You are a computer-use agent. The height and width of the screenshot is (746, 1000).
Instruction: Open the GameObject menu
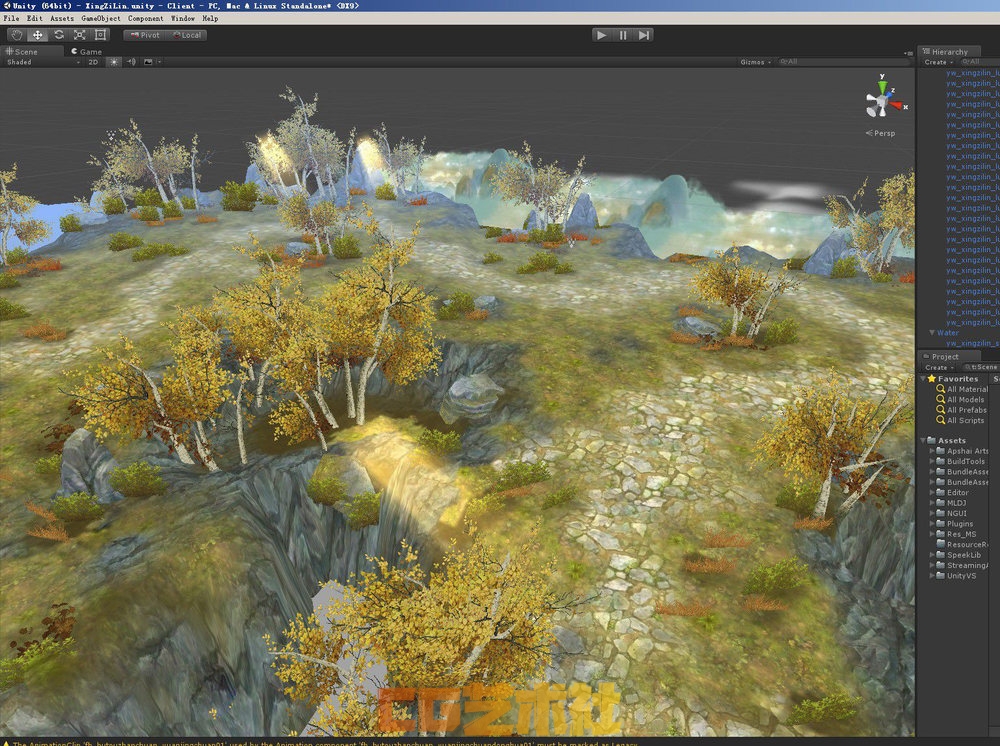[101, 18]
